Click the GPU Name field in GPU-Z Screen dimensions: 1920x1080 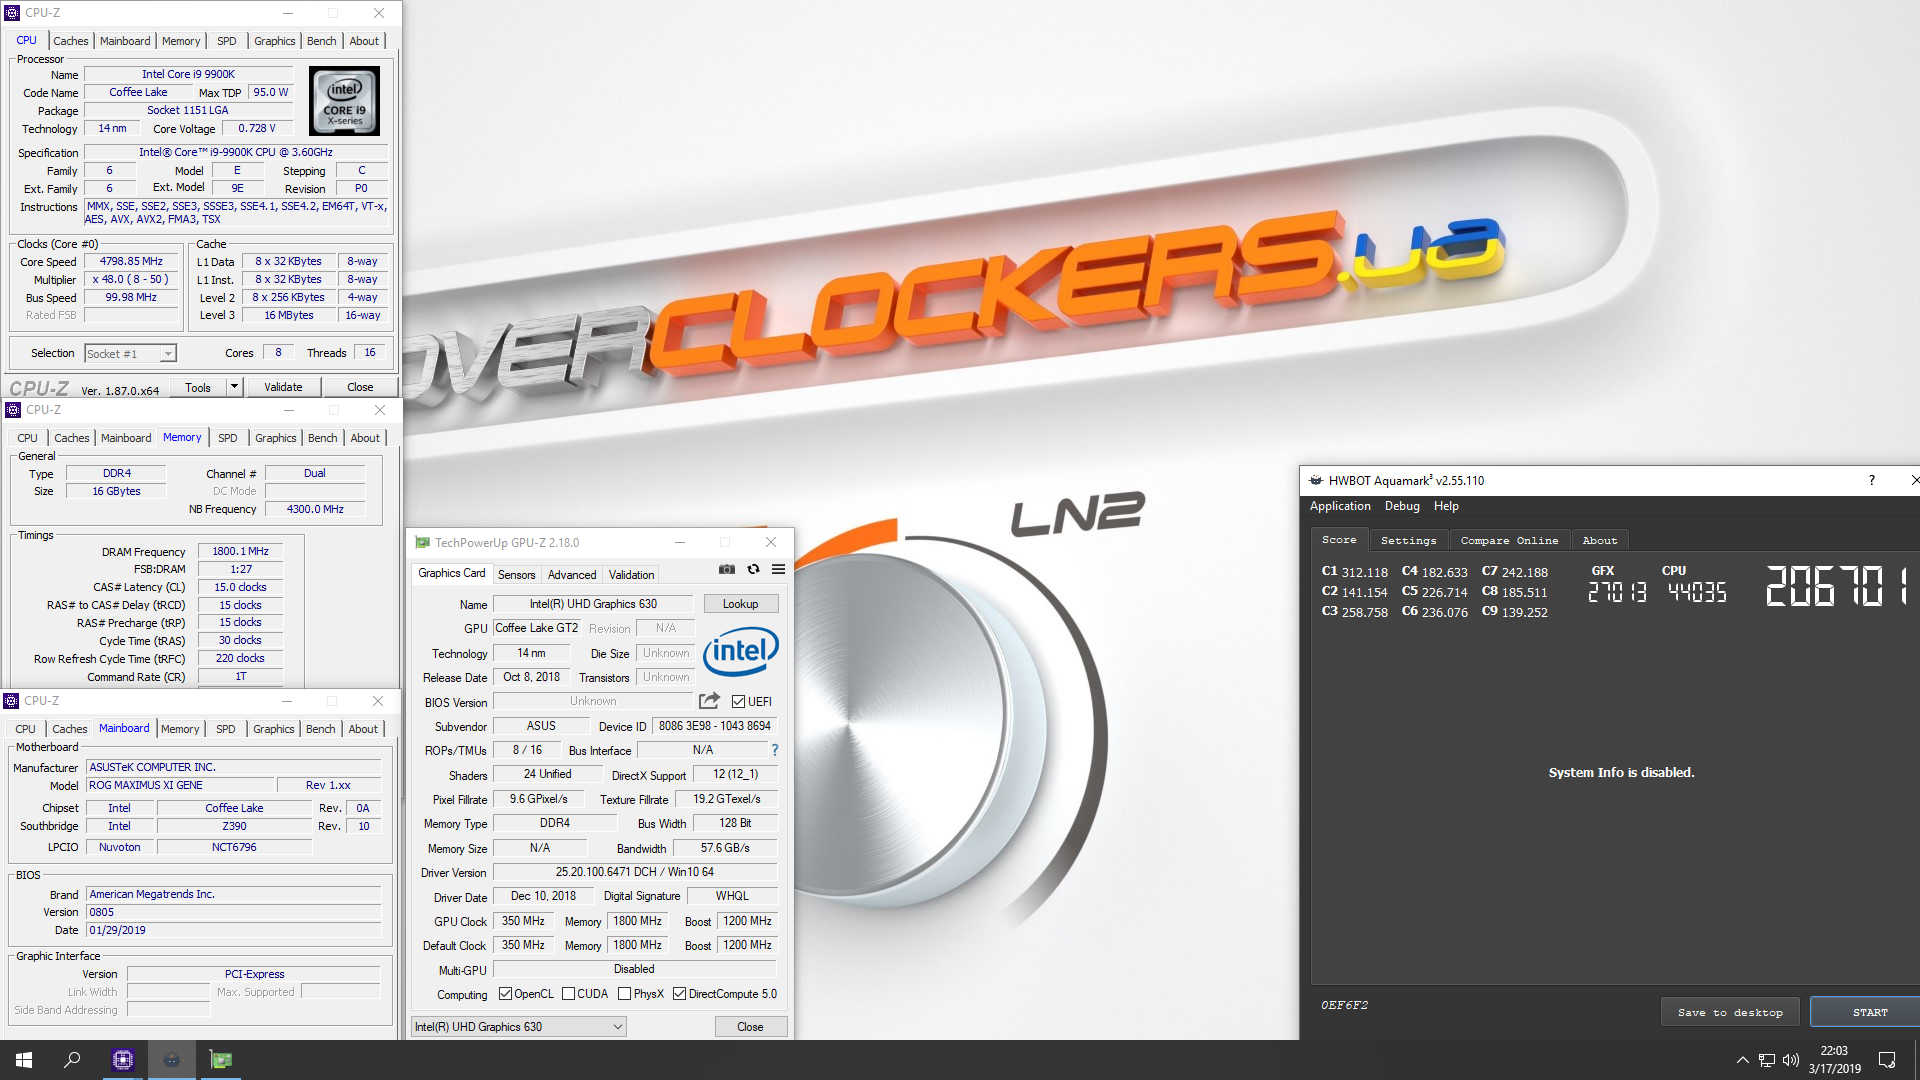[593, 604]
